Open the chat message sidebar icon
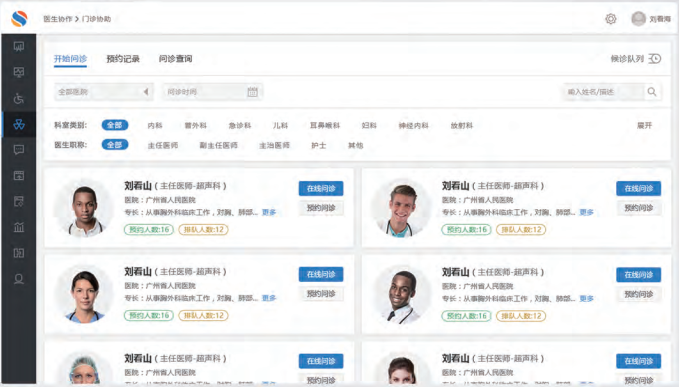The image size is (679, 387). [19, 150]
